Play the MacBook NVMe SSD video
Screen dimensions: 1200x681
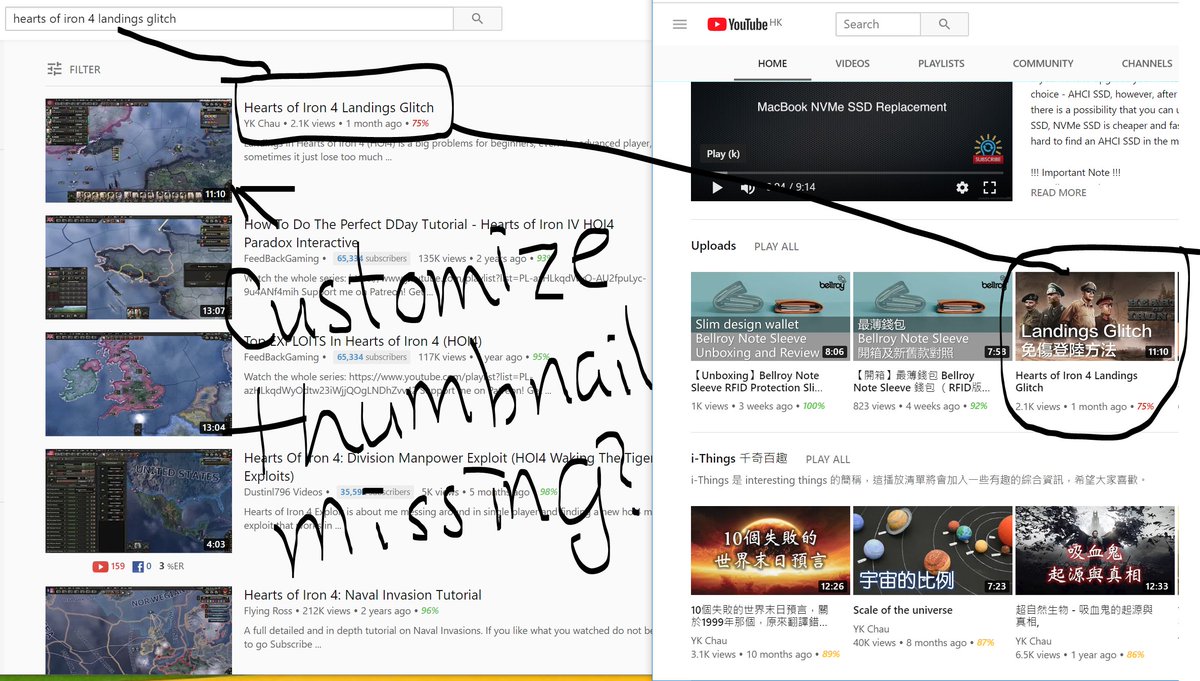click(x=717, y=187)
